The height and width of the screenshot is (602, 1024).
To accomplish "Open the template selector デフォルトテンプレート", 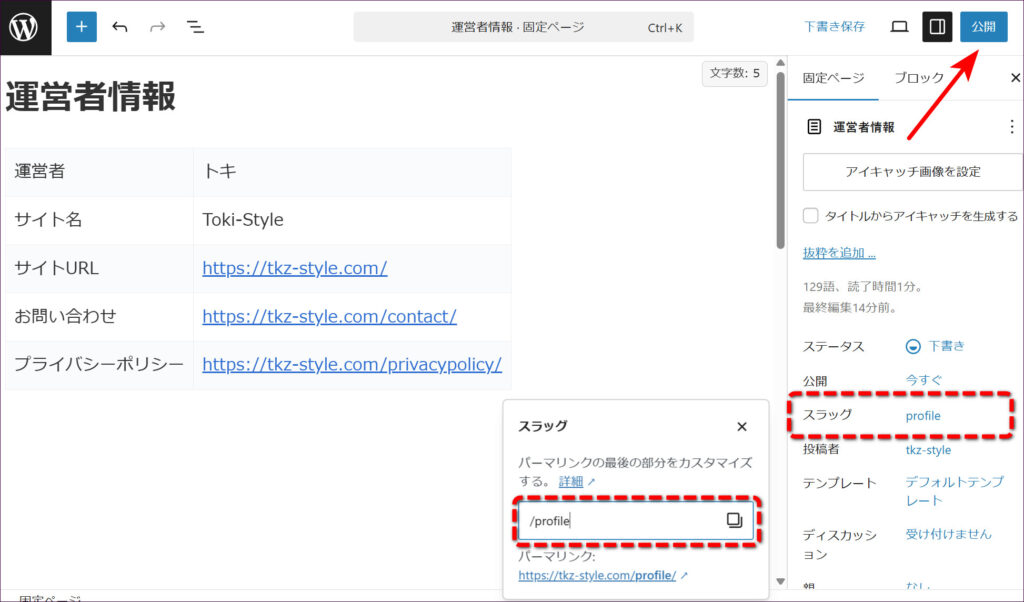I will click(953, 491).
